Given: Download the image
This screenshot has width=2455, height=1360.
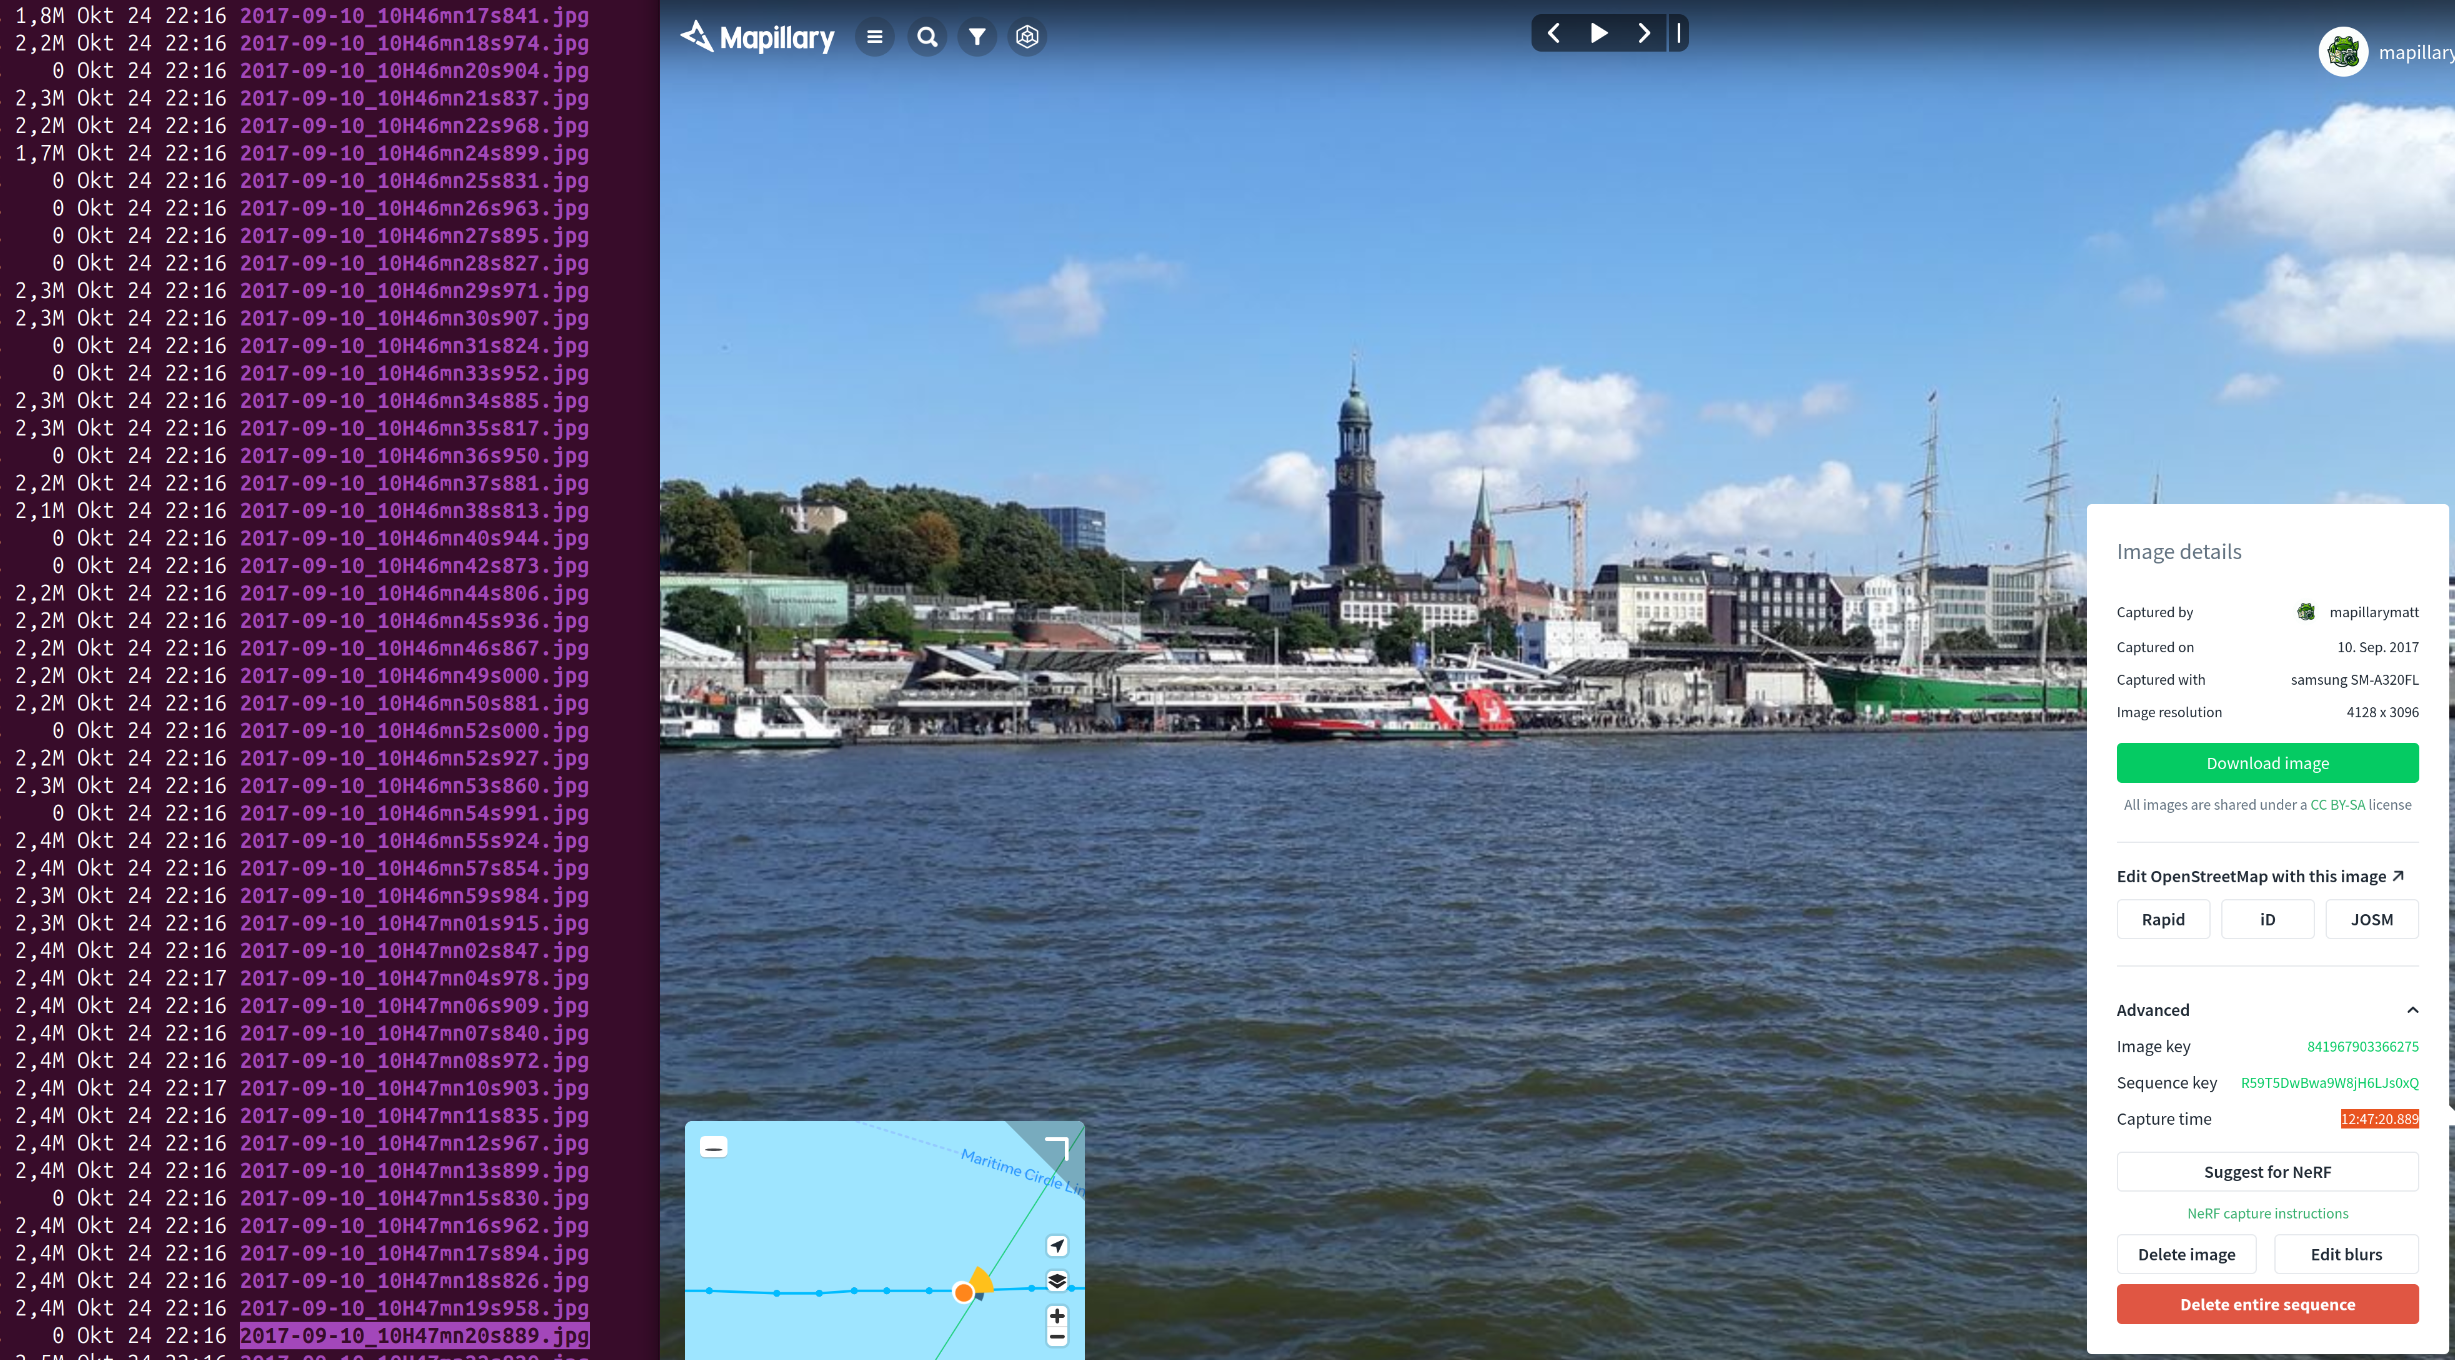Looking at the screenshot, I should coord(2267,763).
